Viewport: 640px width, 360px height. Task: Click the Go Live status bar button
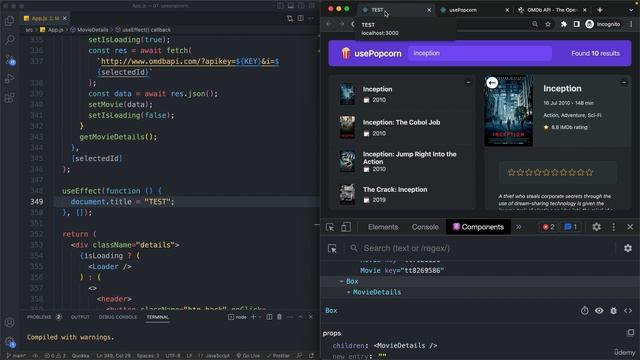tap(248, 356)
